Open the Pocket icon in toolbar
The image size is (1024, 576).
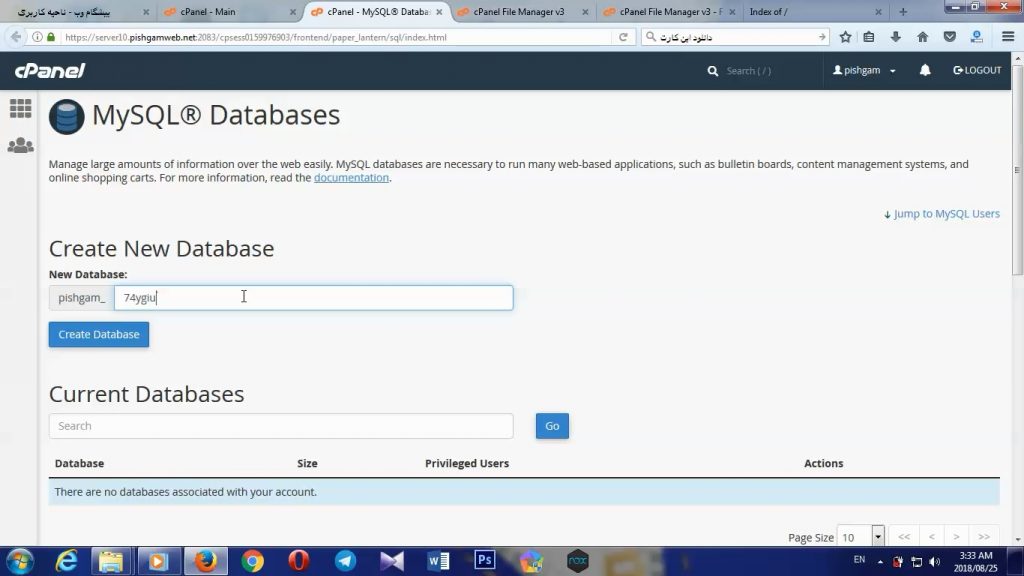[x=950, y=37]
